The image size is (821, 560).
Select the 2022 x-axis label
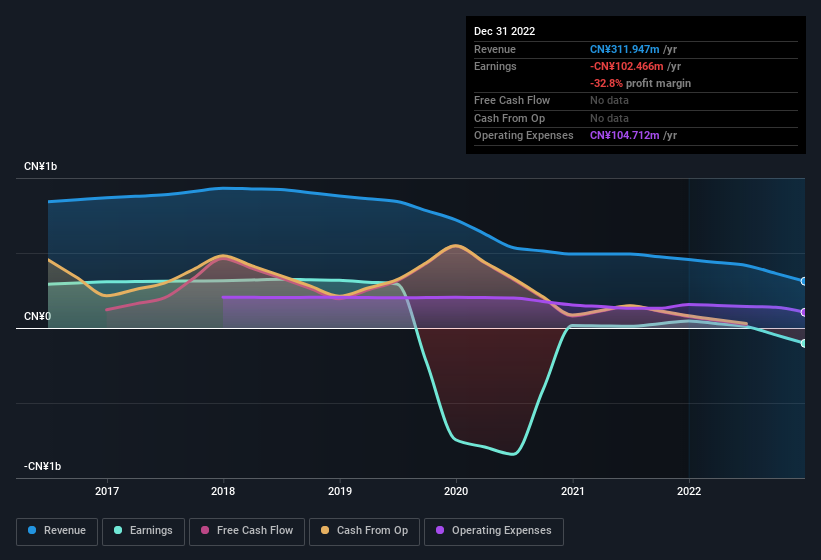(x=689, y=491)
